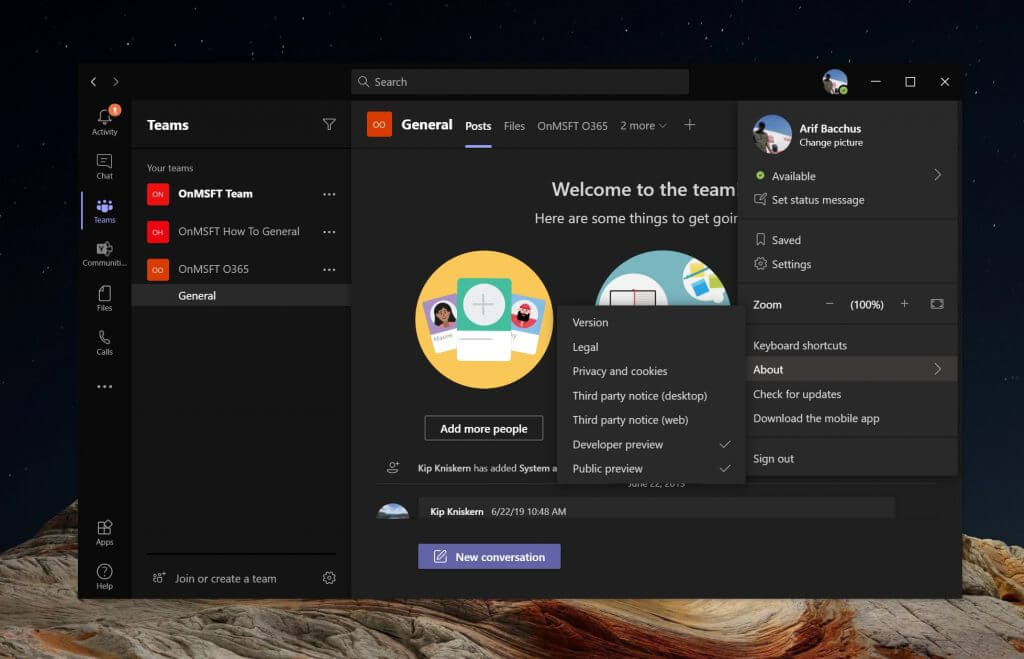
Task: Filter the teams list
Action: coord(329,124)
